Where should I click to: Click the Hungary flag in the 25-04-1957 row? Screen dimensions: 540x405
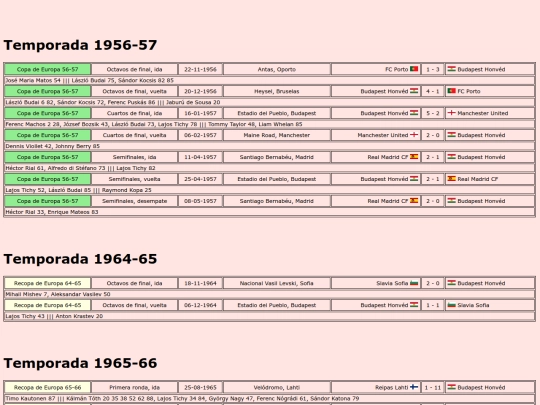tap(414, 179)
